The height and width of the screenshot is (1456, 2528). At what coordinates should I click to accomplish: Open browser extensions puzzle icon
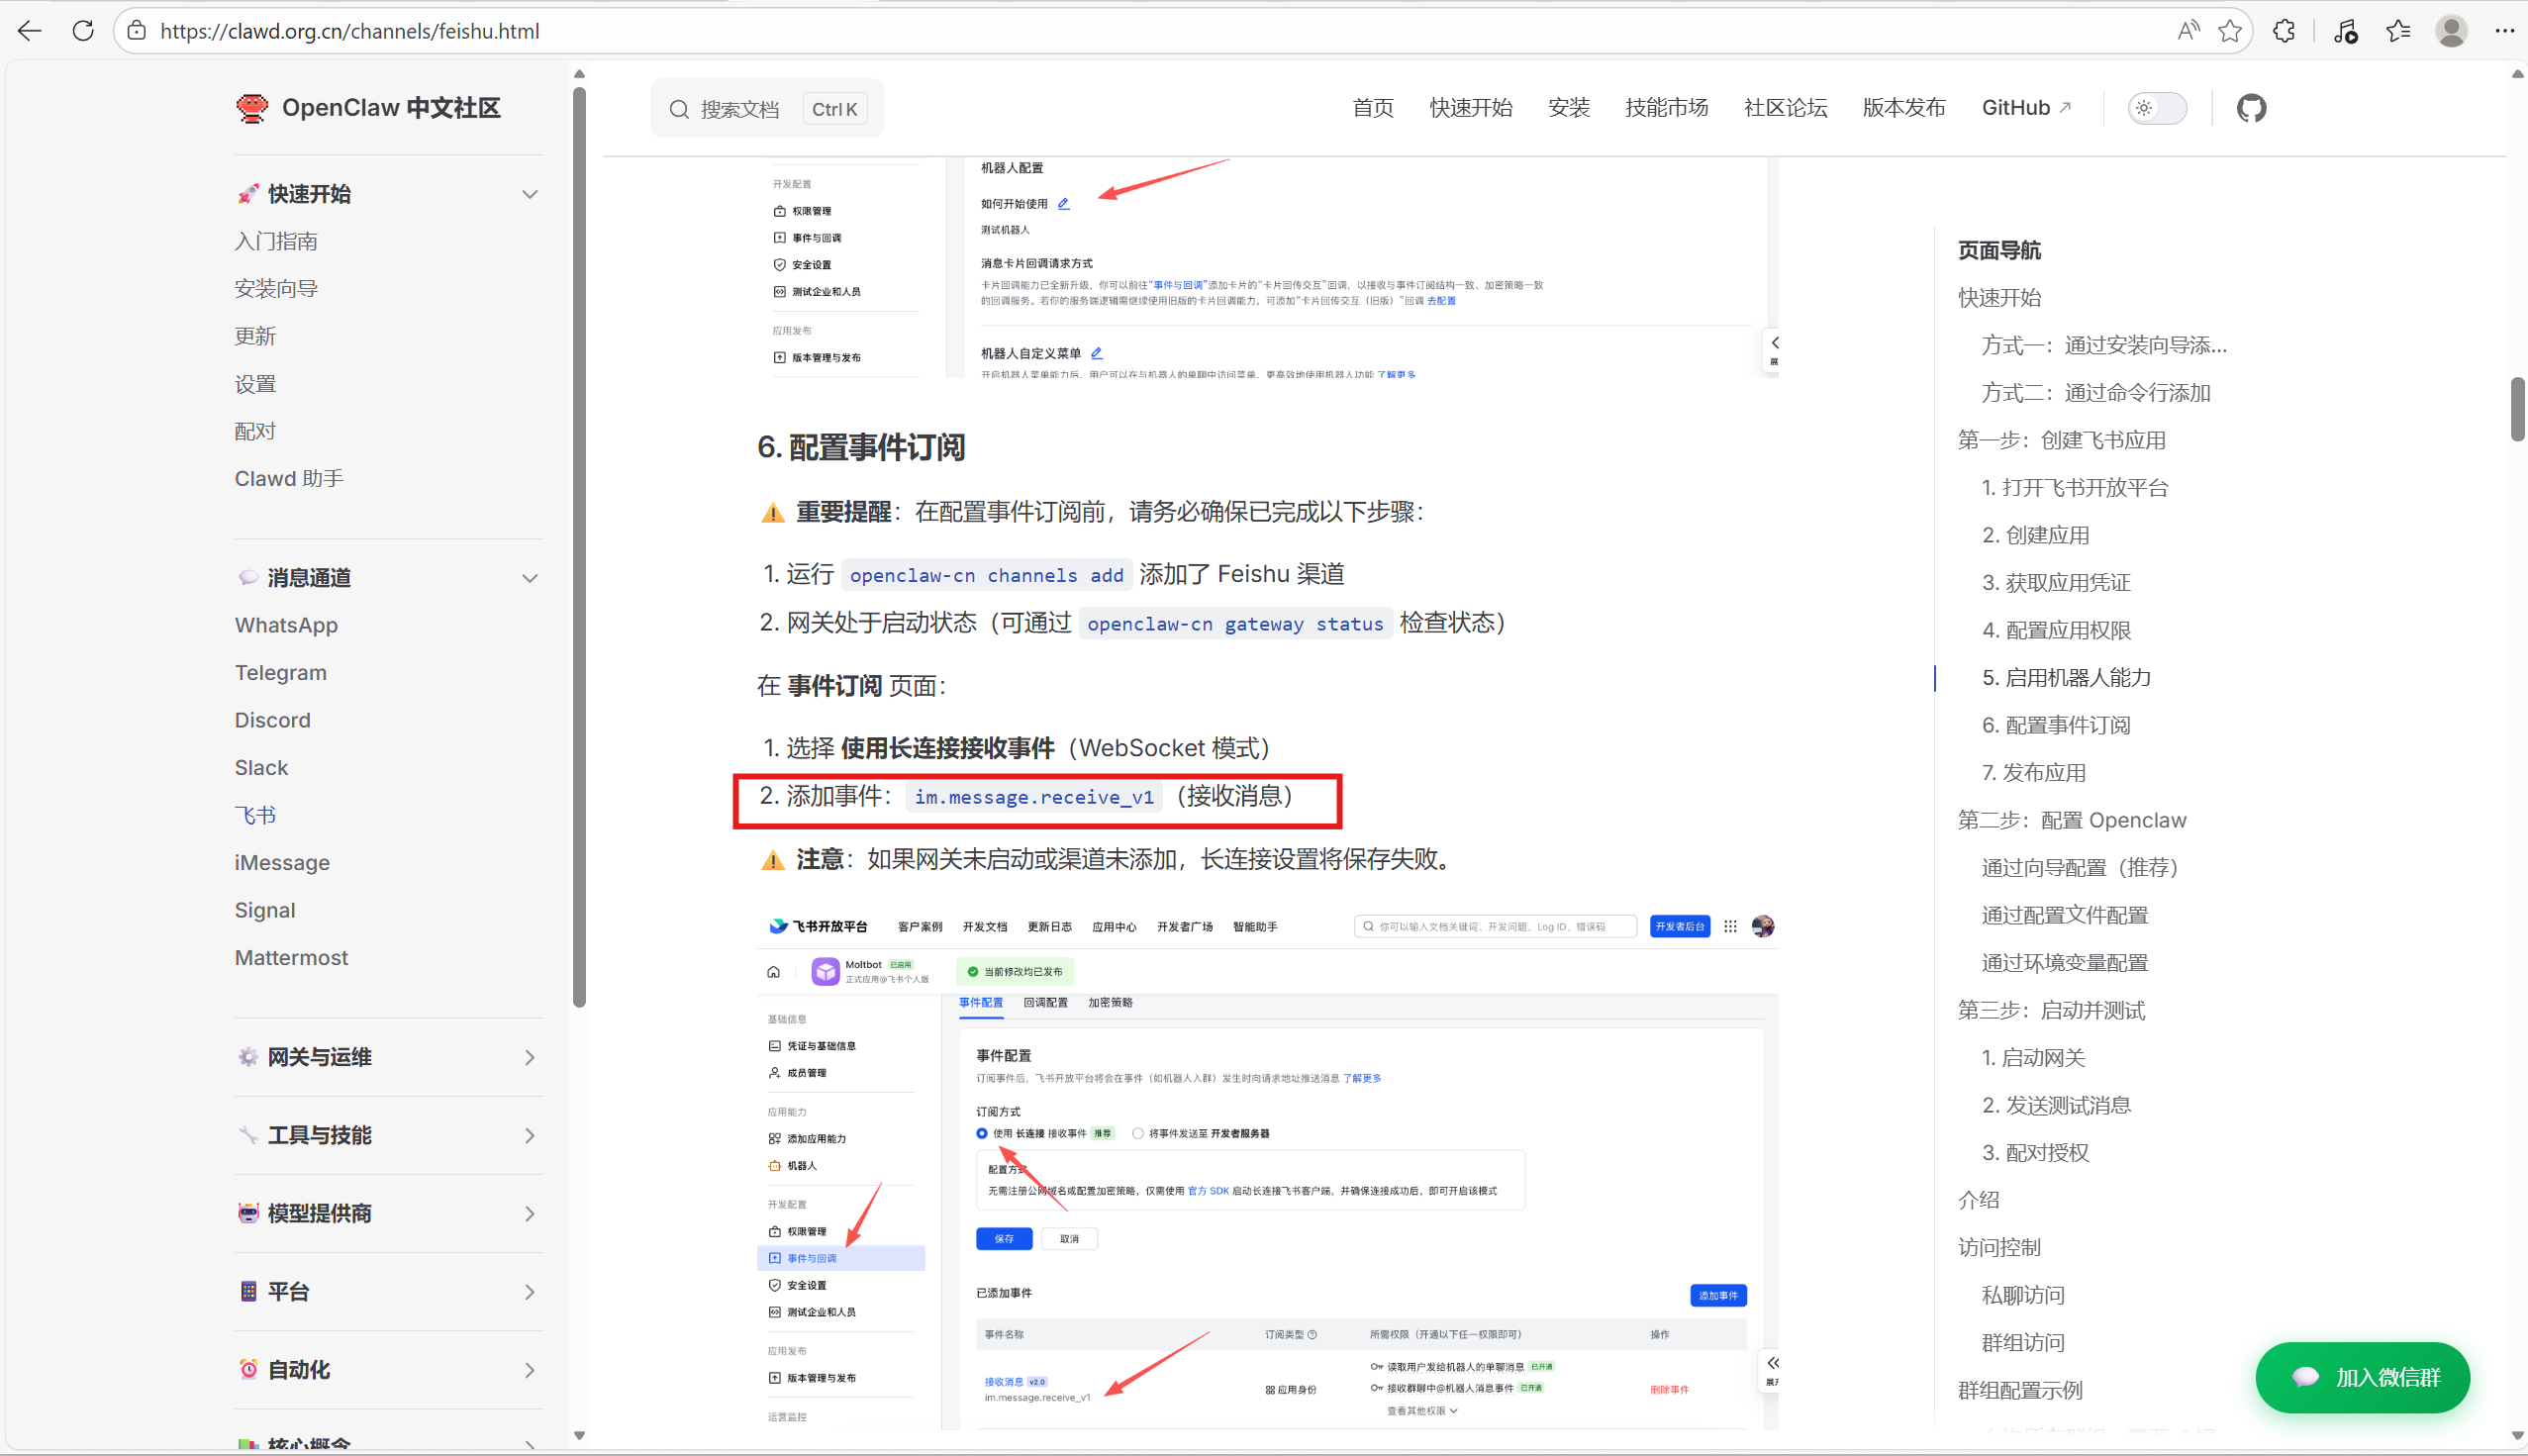click(2284, 31)
